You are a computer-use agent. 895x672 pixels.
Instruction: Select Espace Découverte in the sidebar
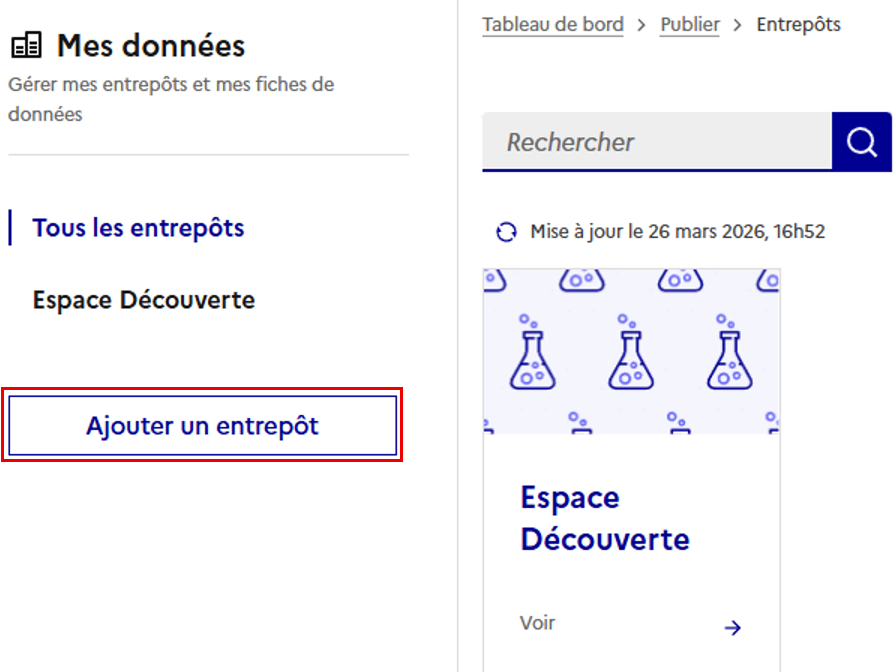[x=143, y=299]
